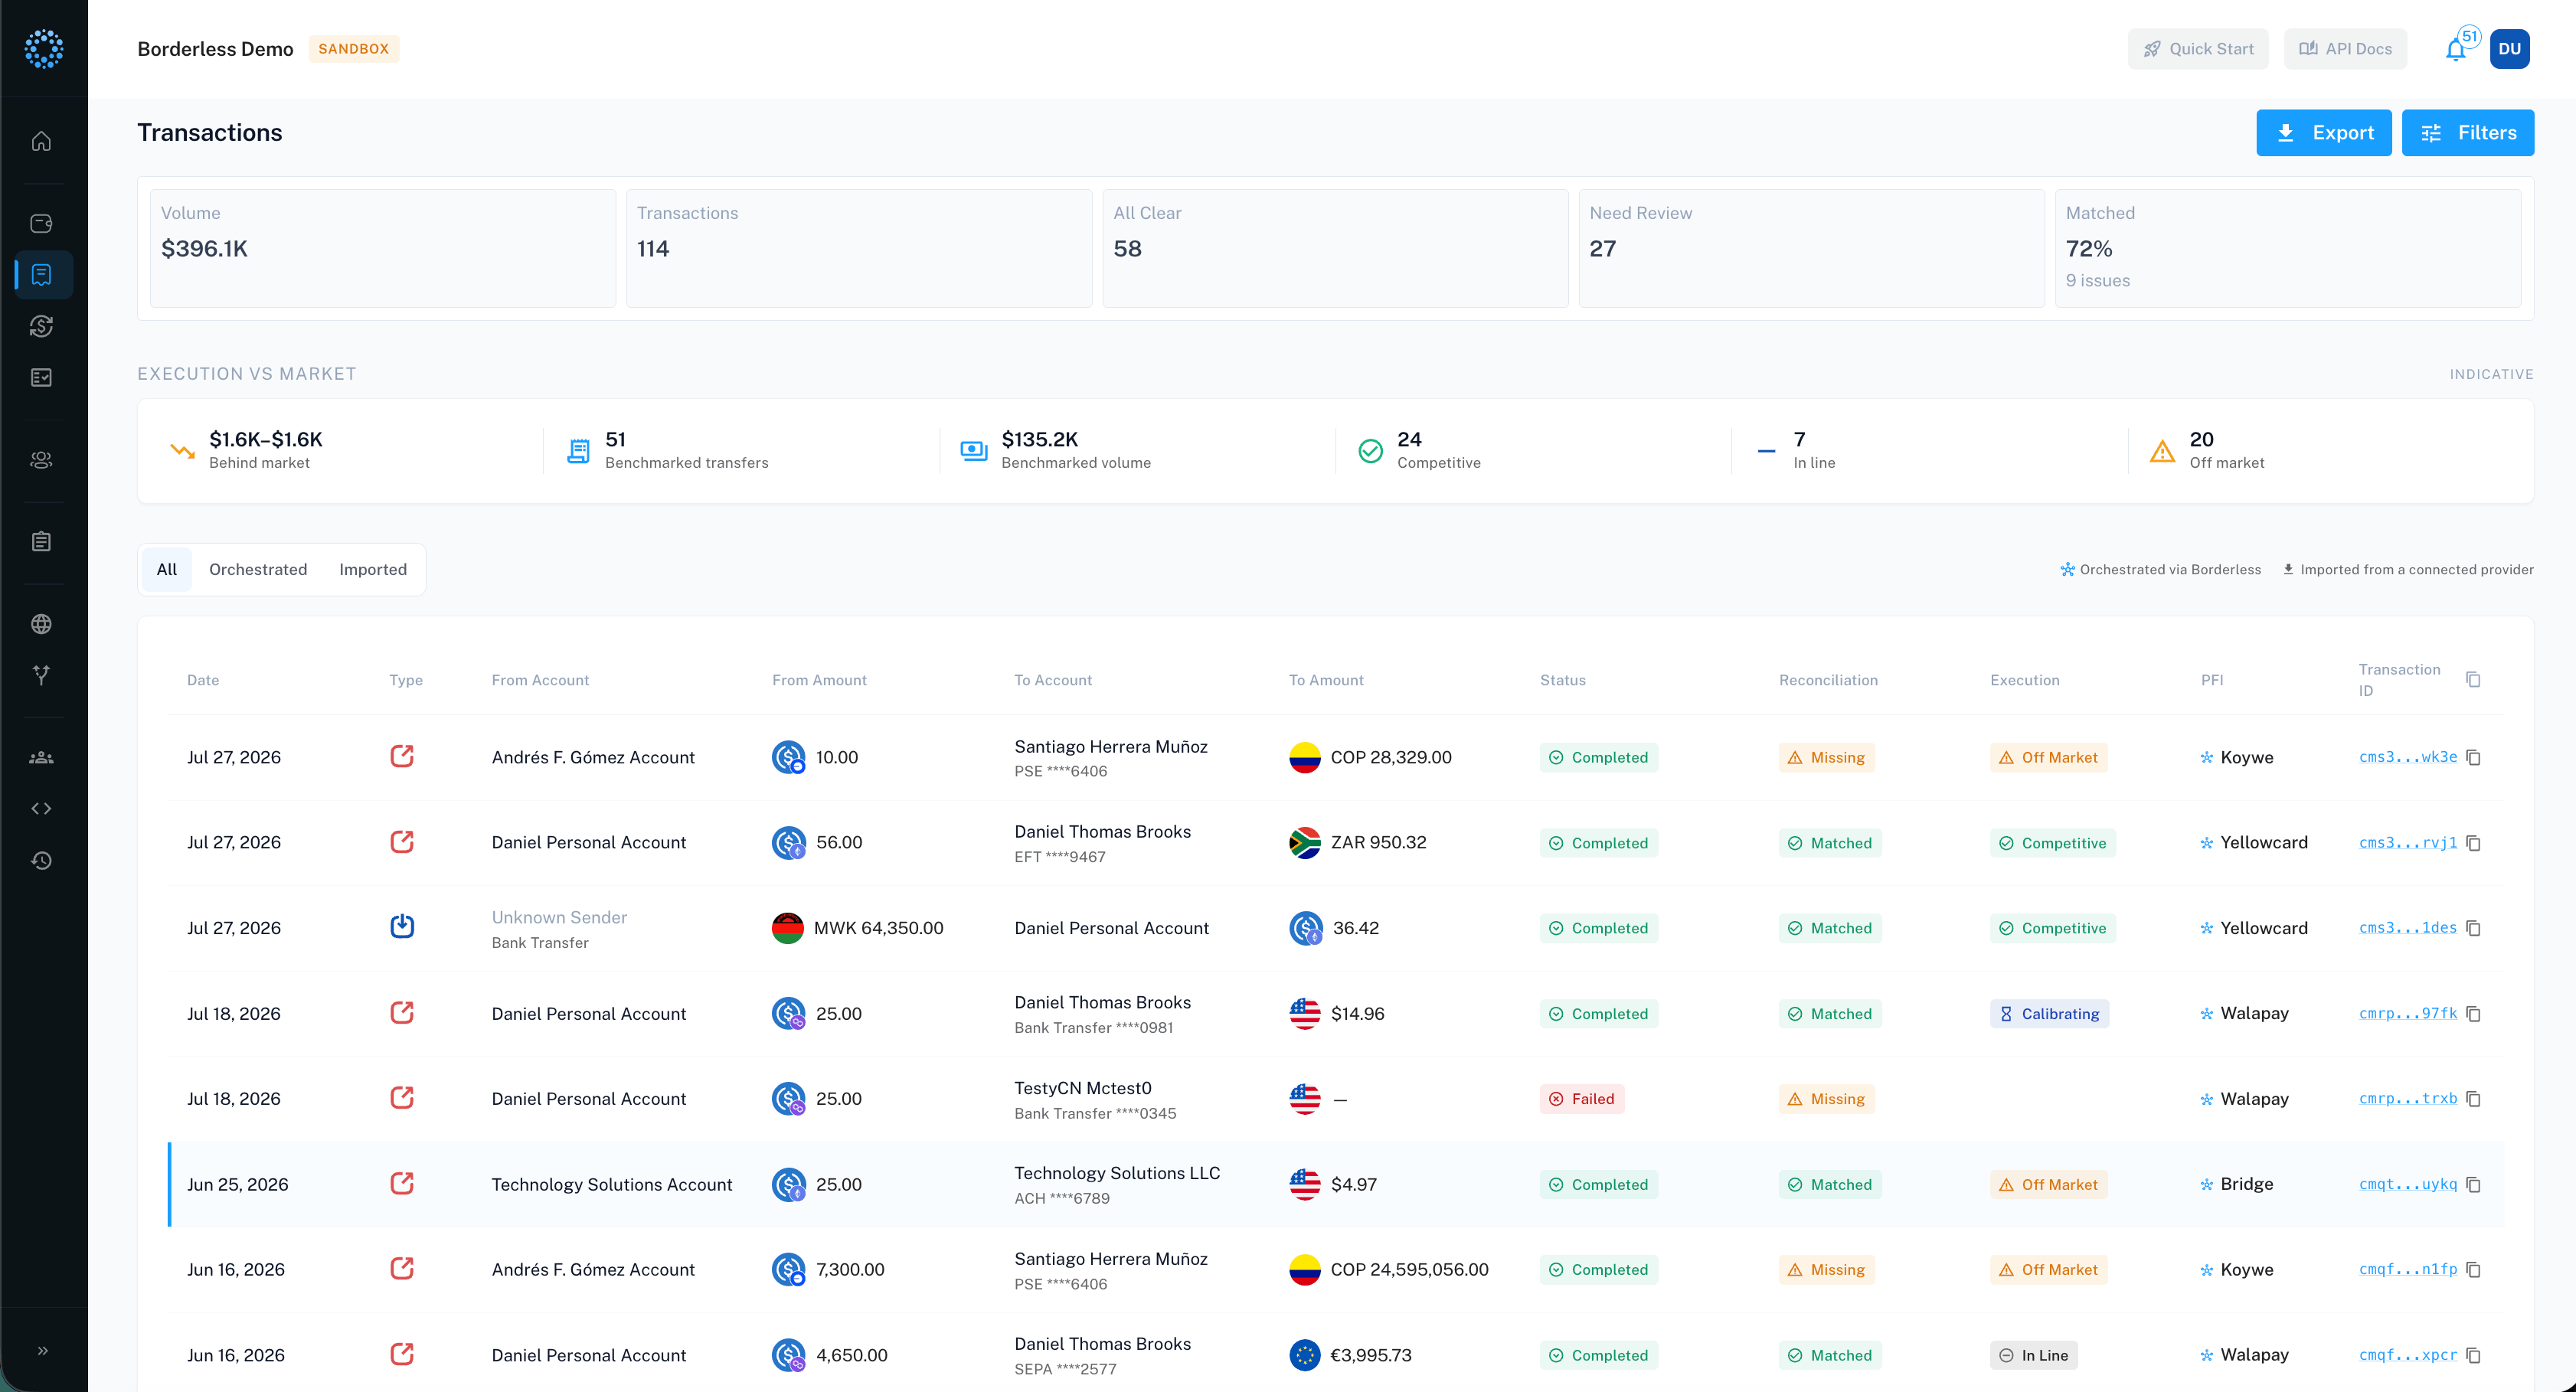Viewport: 2576px width, 1392px height.
Task: Click the ZAR 950.32 amount
Action: coord(1378,843)
